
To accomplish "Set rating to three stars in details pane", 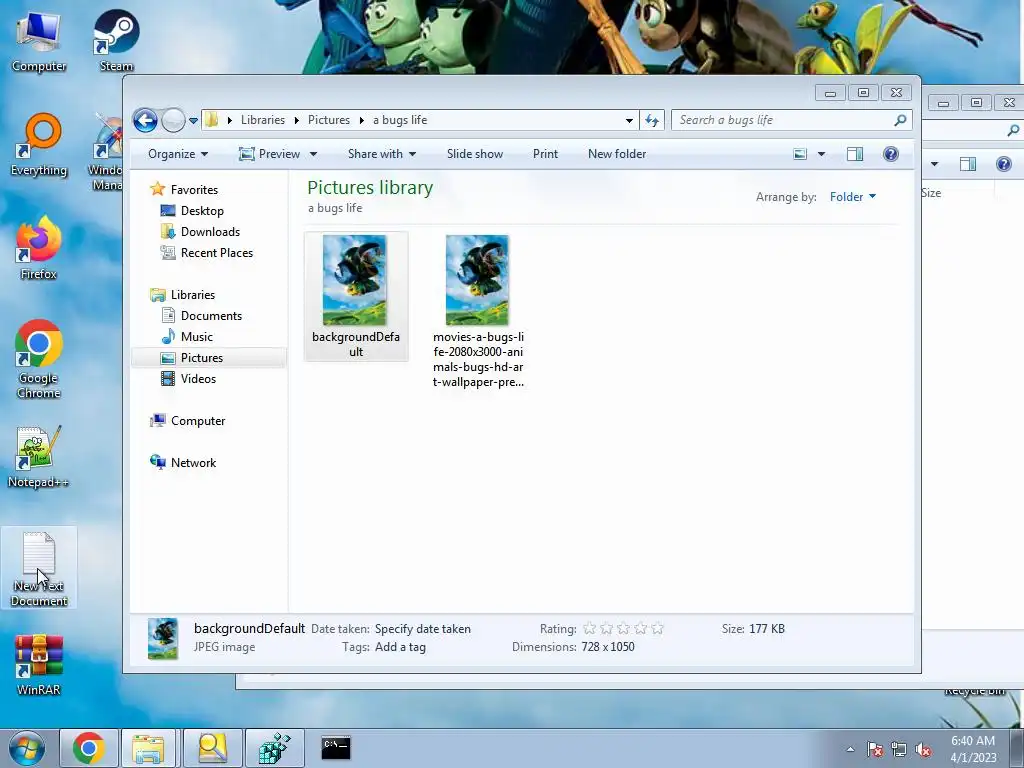I will click(624, 628).
